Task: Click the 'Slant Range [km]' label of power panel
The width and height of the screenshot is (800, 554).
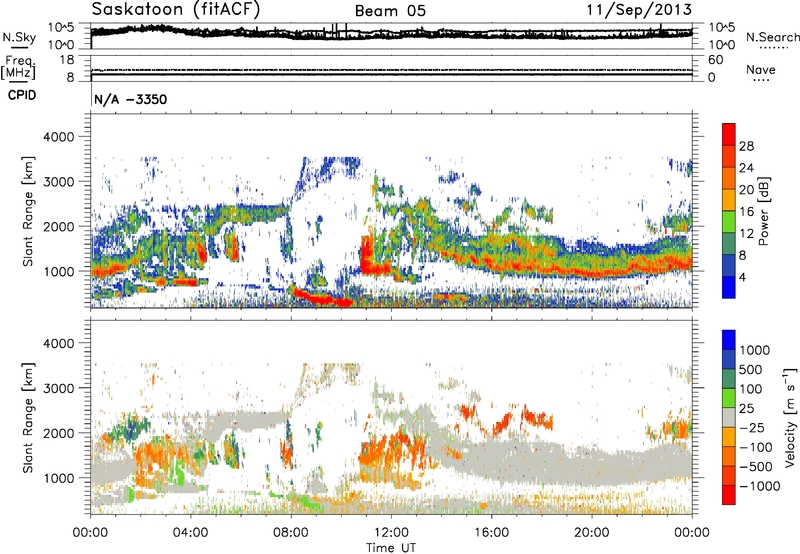Action: tap(28, 211)
